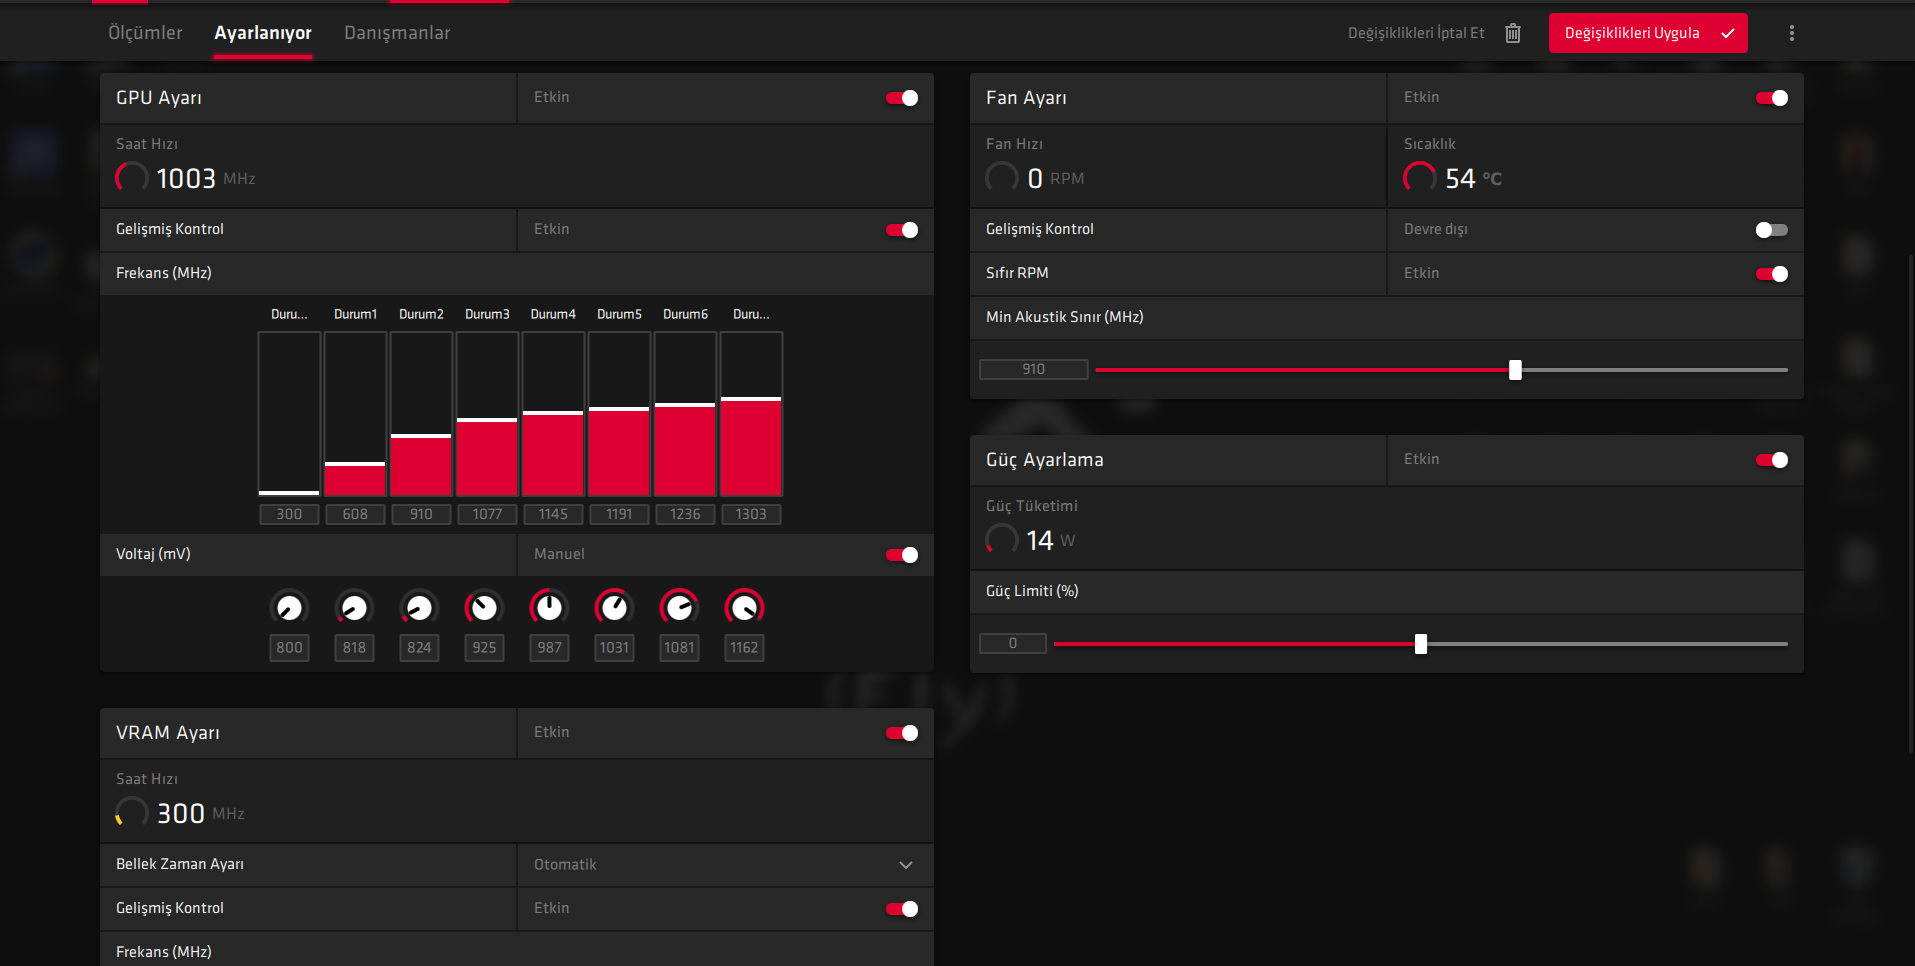Click the Durum6 frequency bar
1915x966 pixels.
pyautogui.click(x=685, y=414)
